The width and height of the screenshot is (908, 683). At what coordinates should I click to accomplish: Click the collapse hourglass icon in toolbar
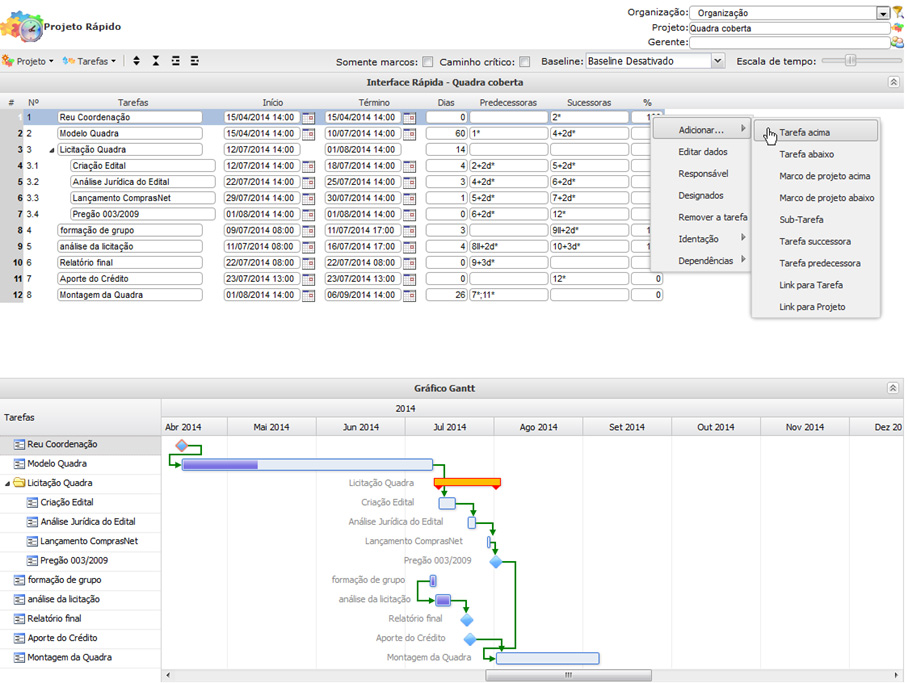click(156, 61)
